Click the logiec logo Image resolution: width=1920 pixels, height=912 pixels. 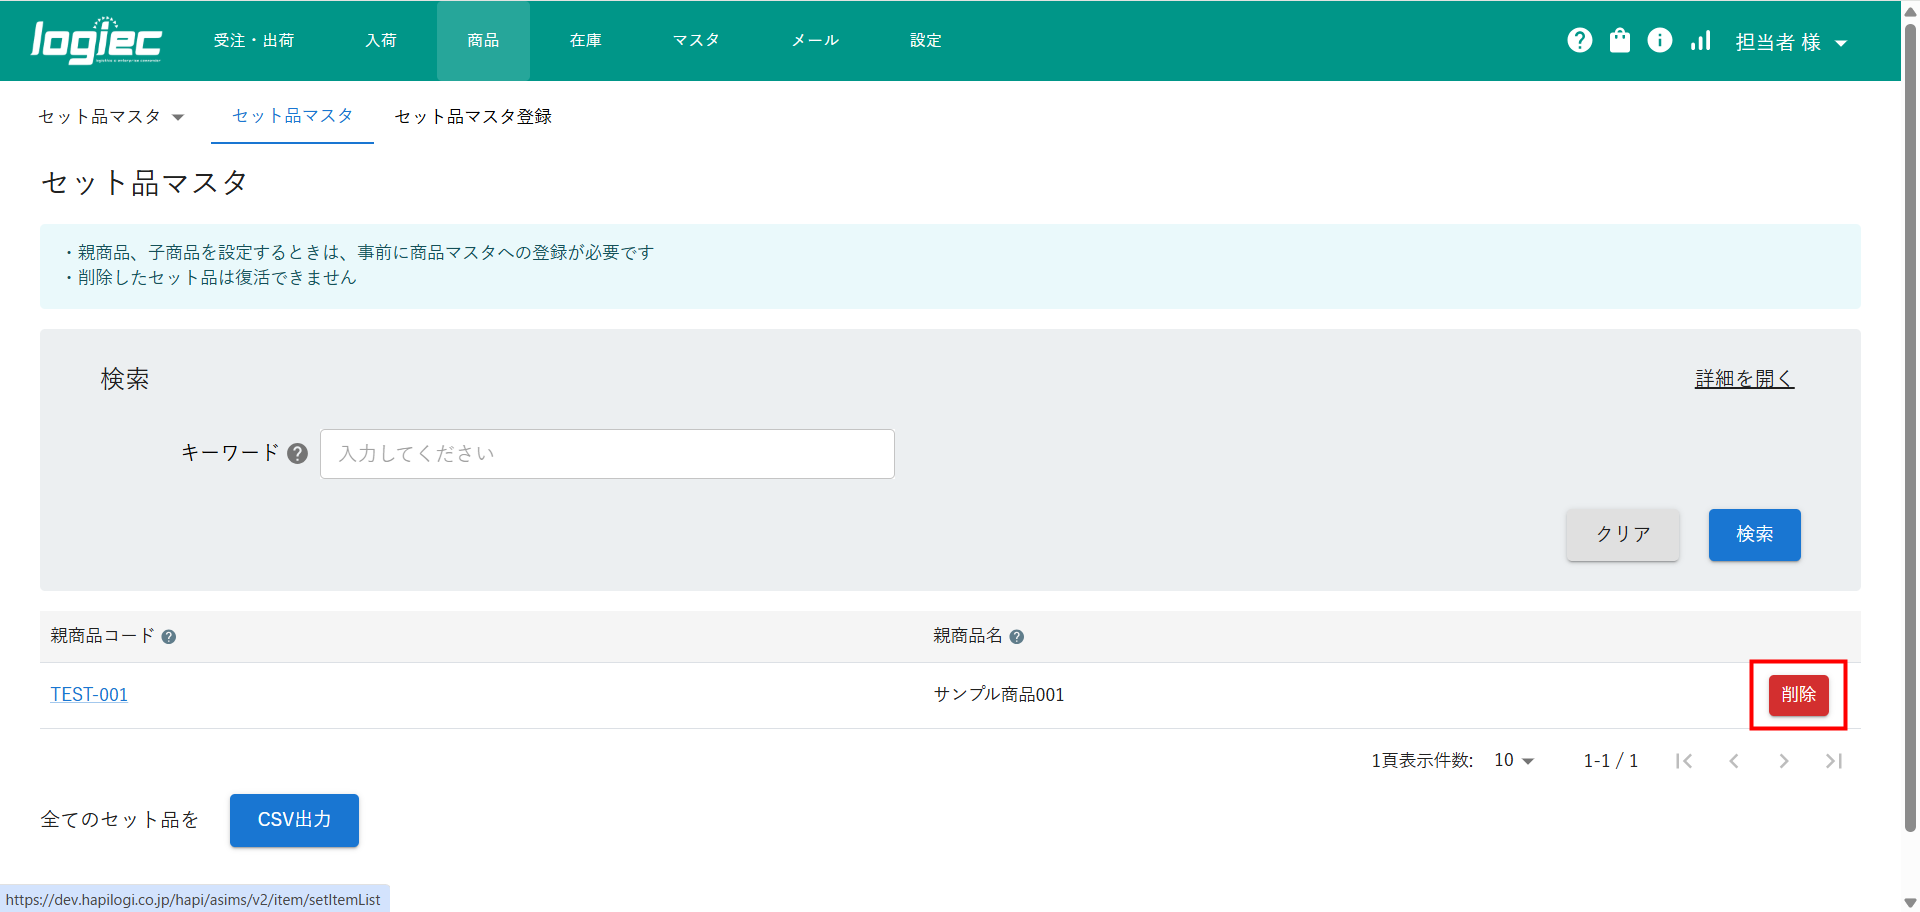96,41
